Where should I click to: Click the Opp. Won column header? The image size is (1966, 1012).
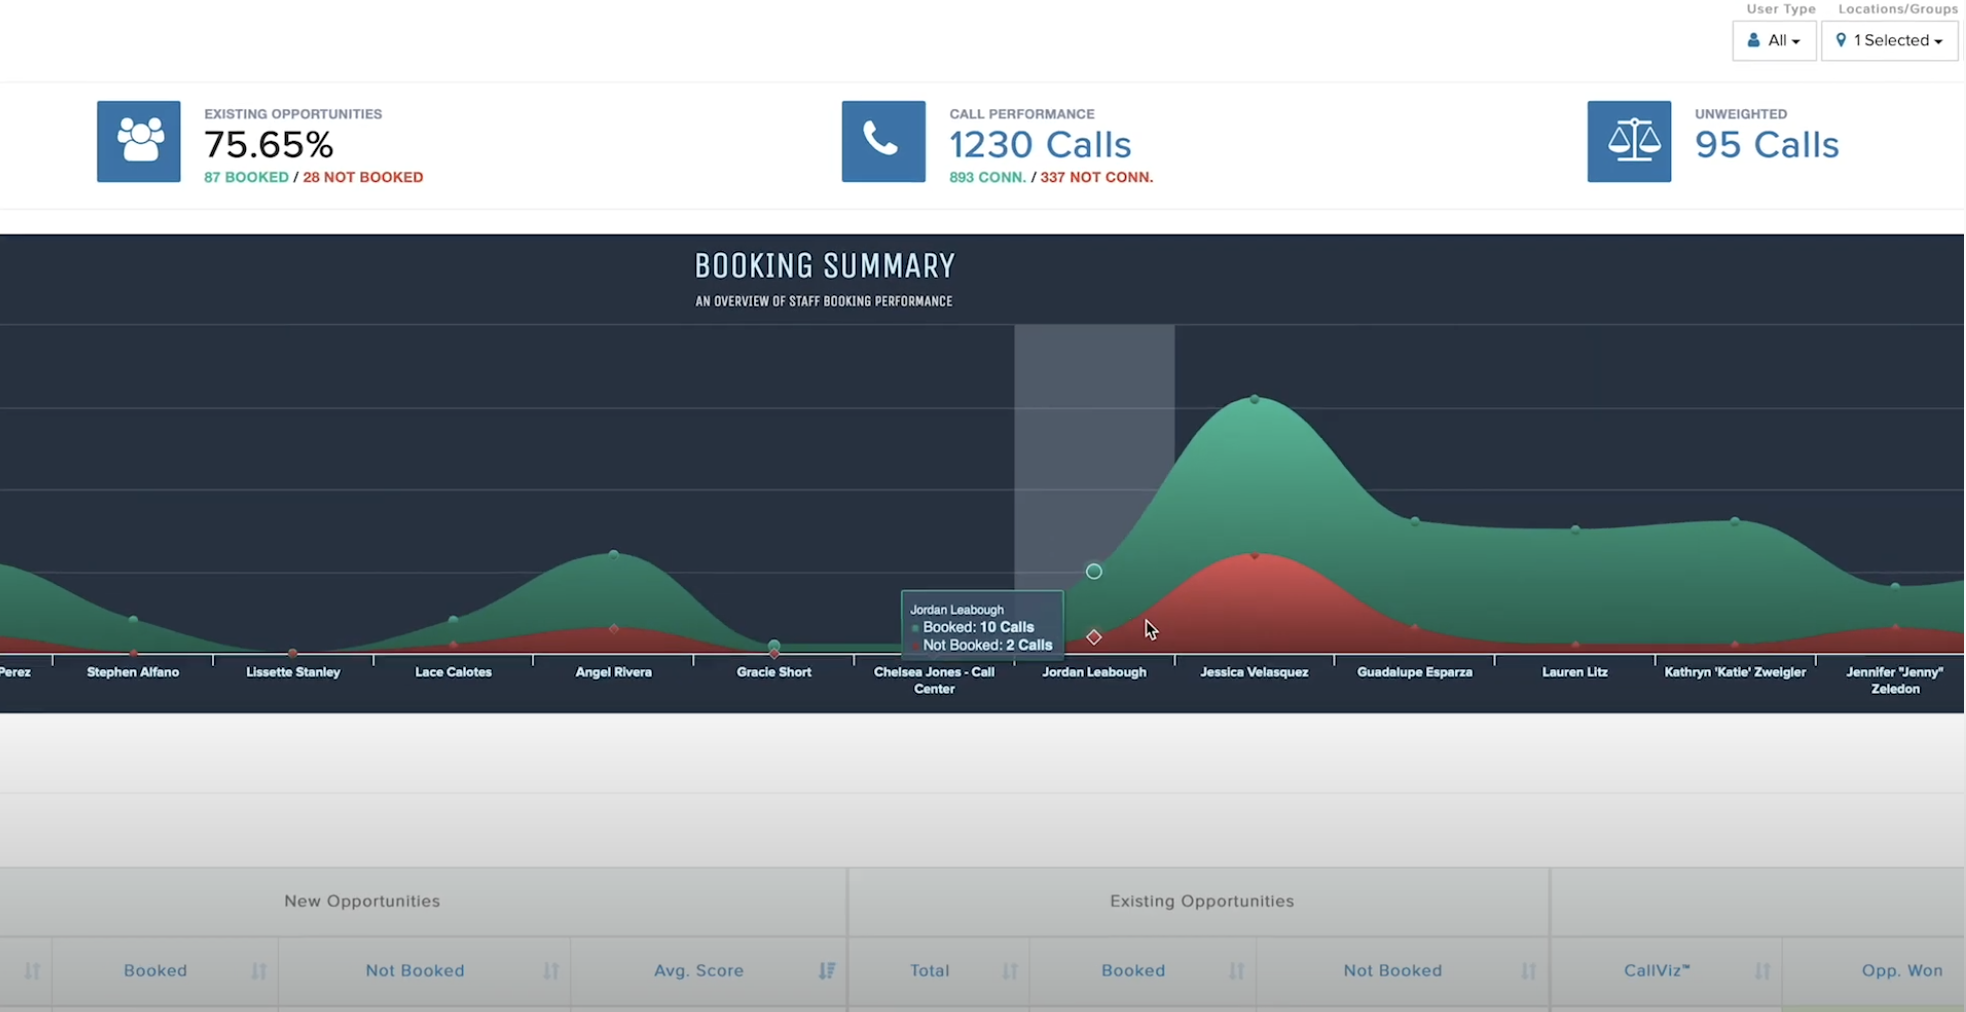pyautogui.click(x=1902, y=970)
